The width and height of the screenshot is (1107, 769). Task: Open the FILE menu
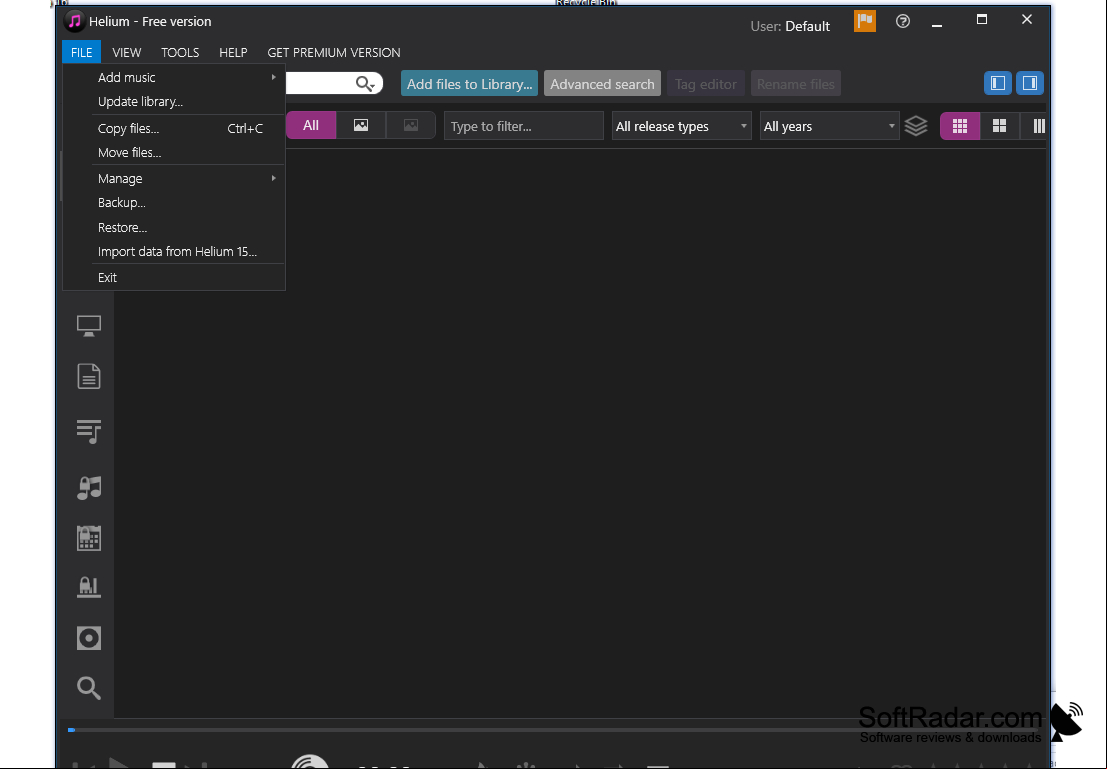point(81,52)
